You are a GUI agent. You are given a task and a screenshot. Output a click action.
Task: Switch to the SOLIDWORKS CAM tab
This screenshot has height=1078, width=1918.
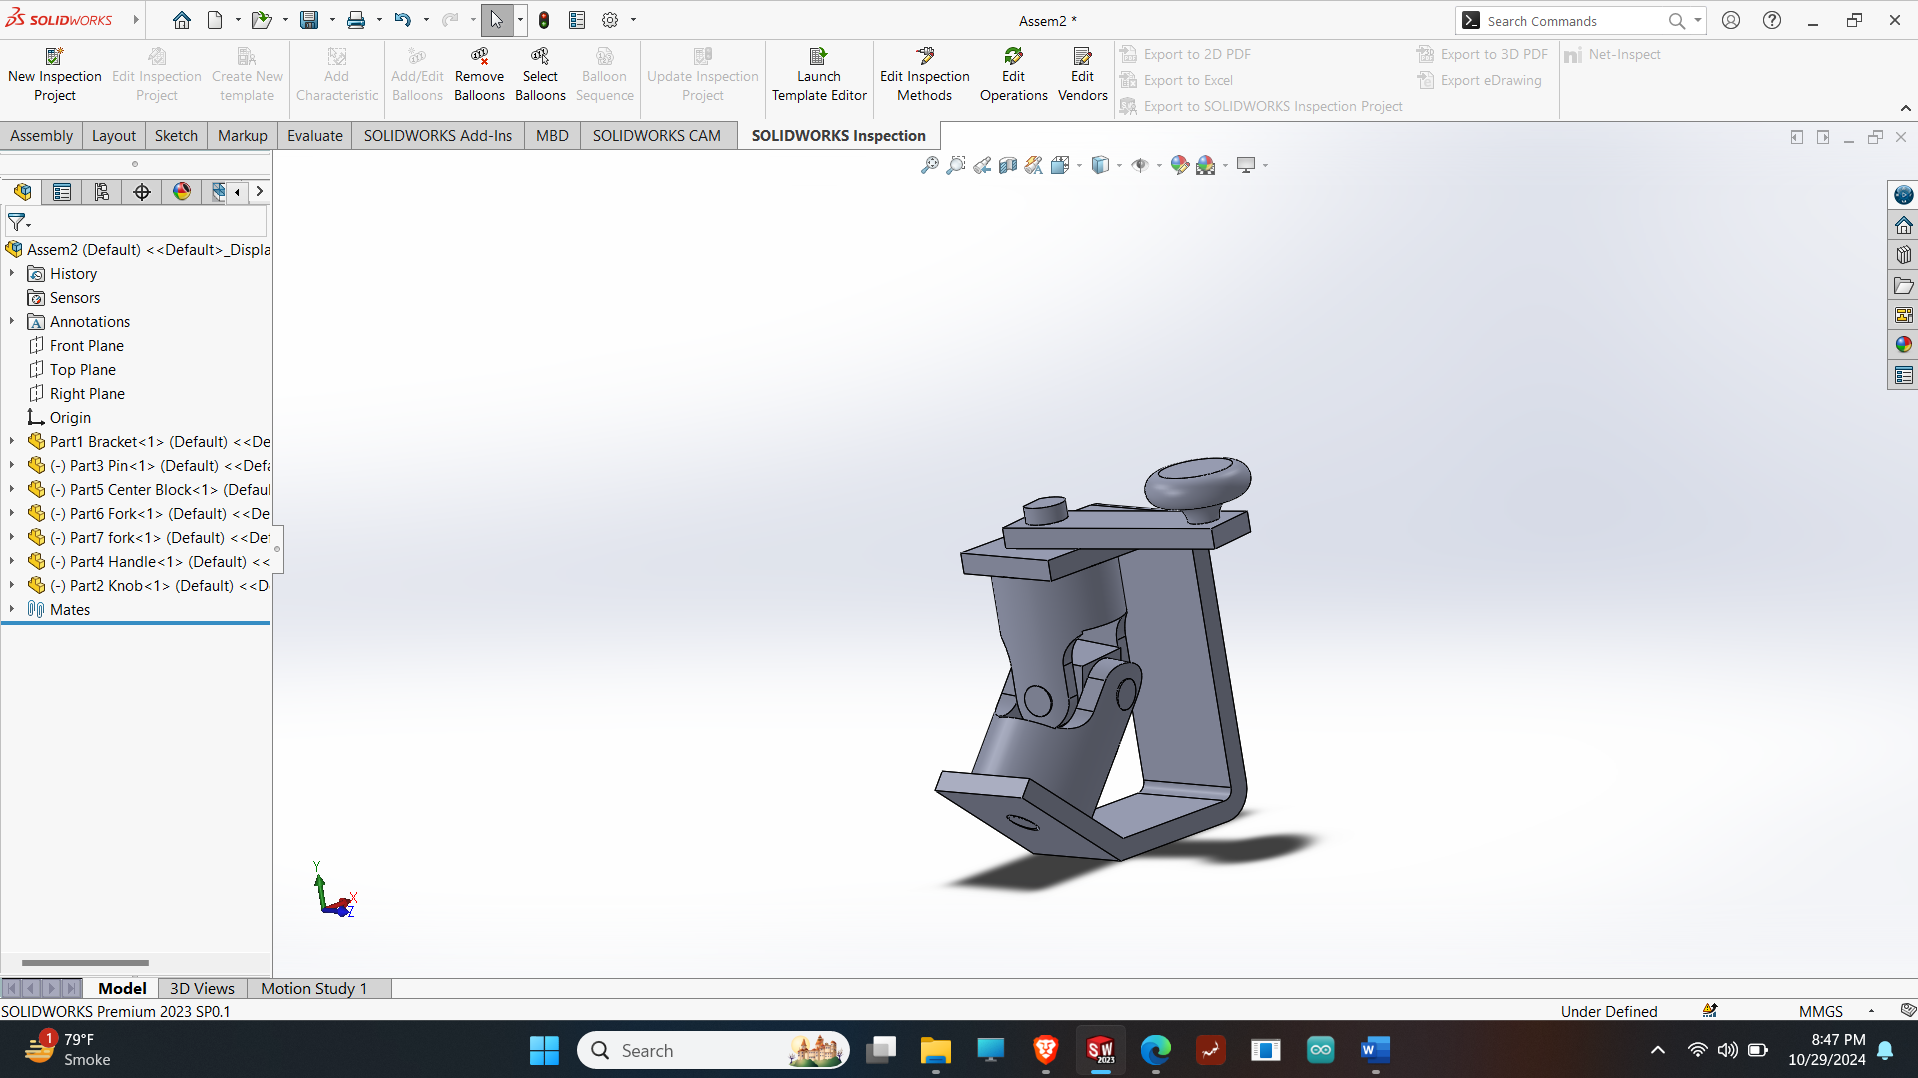click(656, 135)
